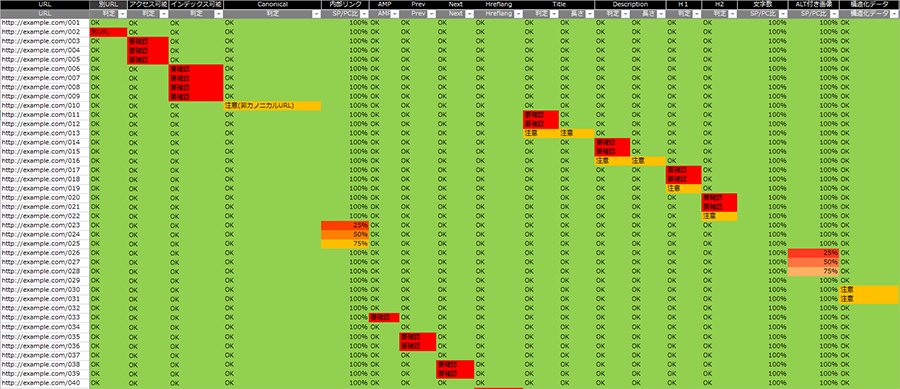Expand the Title 長さ filter dropdown
This screenshot has width=900, height=389.
click(589, 14)
